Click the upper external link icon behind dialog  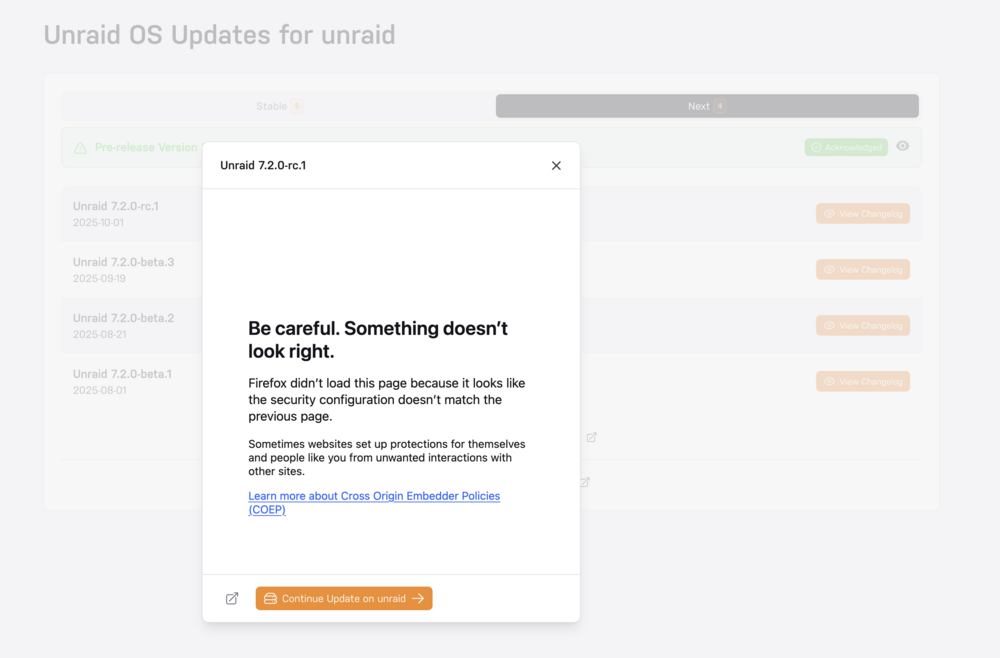[591, 437]
